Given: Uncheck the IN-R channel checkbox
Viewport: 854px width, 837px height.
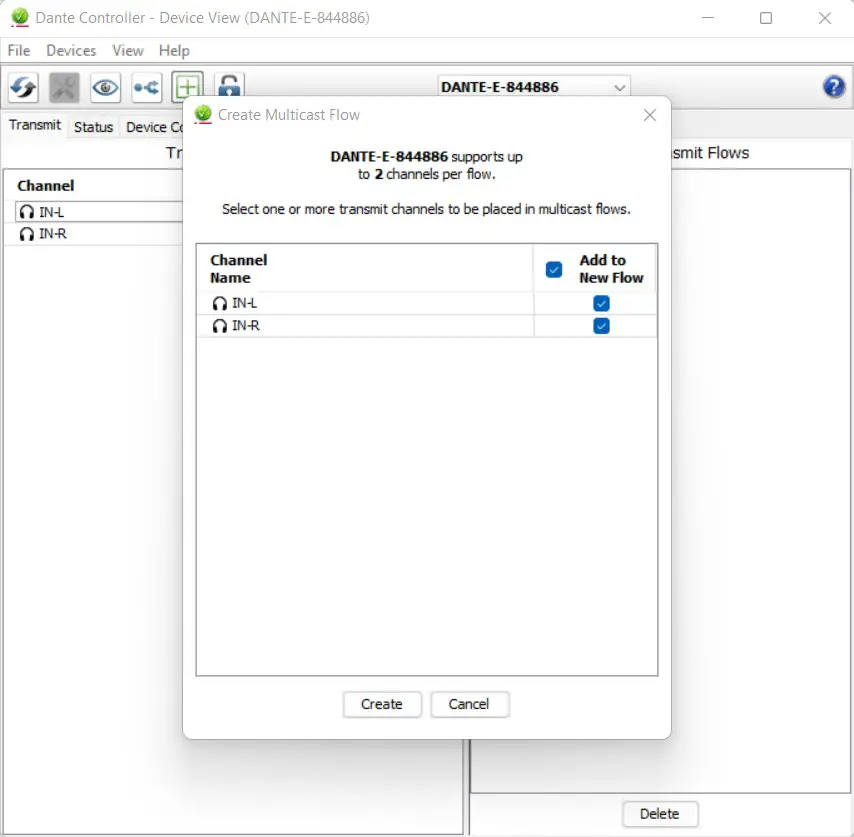Looking at the screenshot, I should coord(601,325).
